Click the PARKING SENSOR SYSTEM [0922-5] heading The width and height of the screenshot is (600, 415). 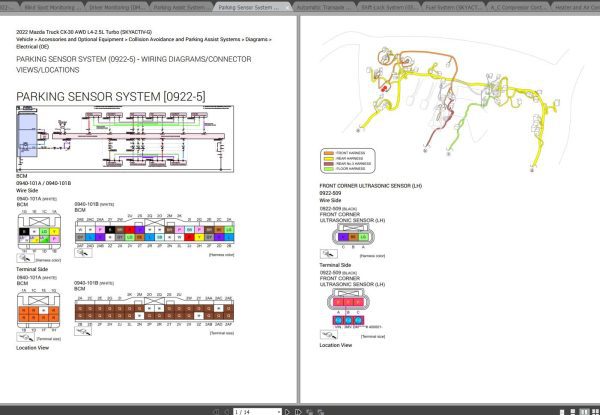pos(111,96)
